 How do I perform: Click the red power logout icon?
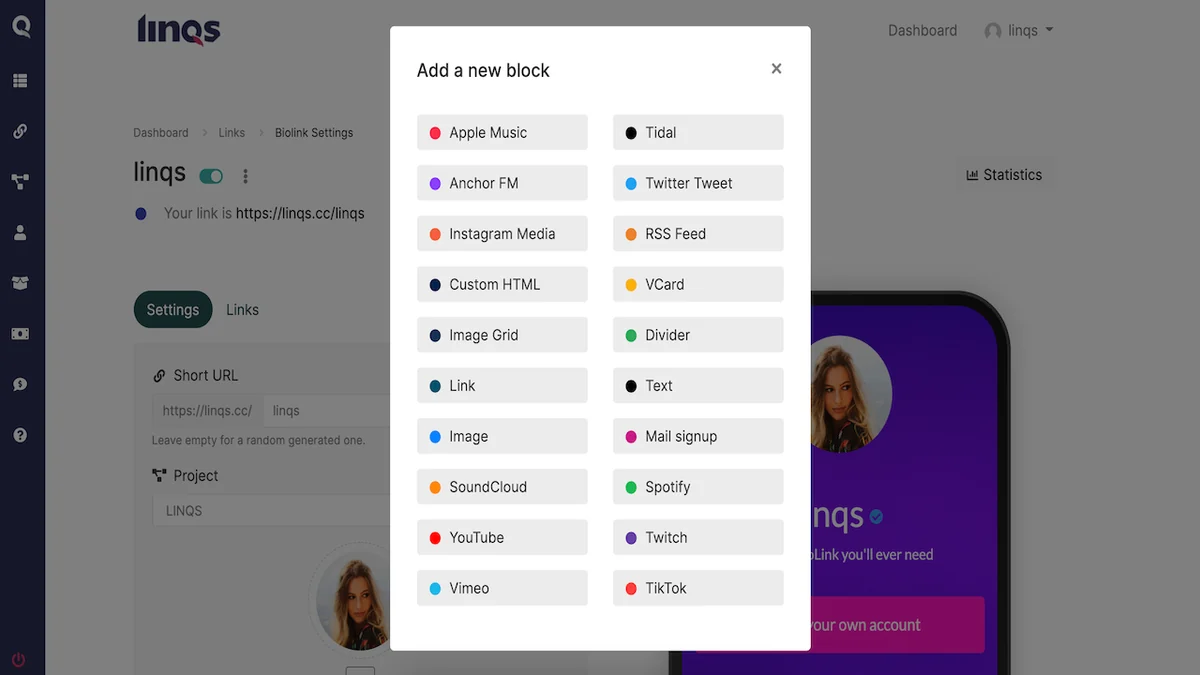point(18,660)
